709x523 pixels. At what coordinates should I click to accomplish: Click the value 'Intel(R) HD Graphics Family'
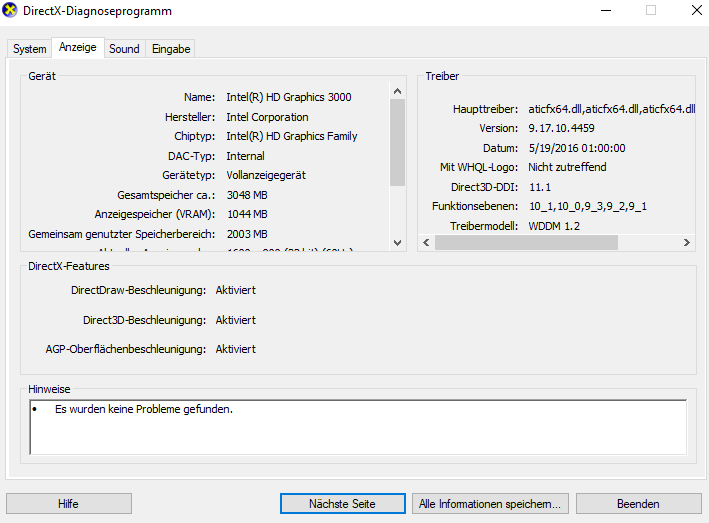pos(292,136)
